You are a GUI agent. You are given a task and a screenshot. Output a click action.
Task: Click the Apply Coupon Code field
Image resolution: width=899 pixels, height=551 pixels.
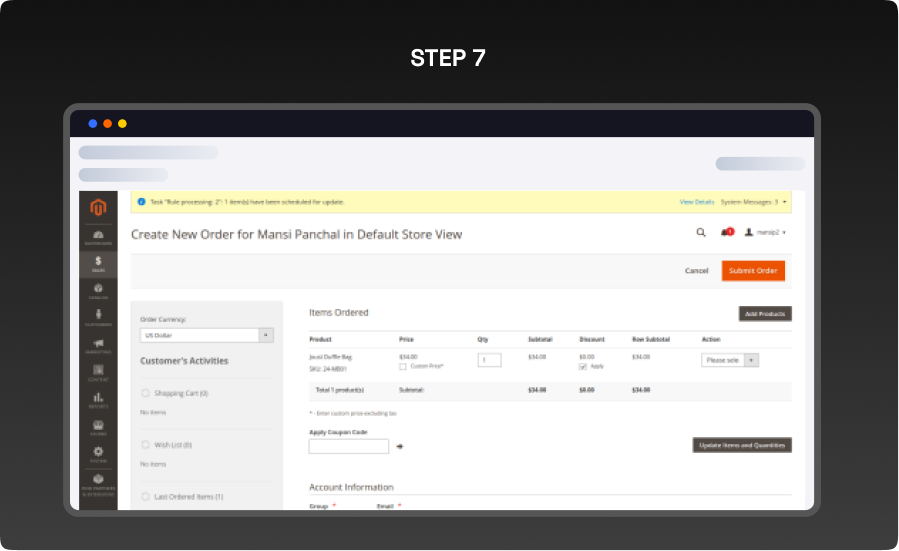tap(348, 446)
